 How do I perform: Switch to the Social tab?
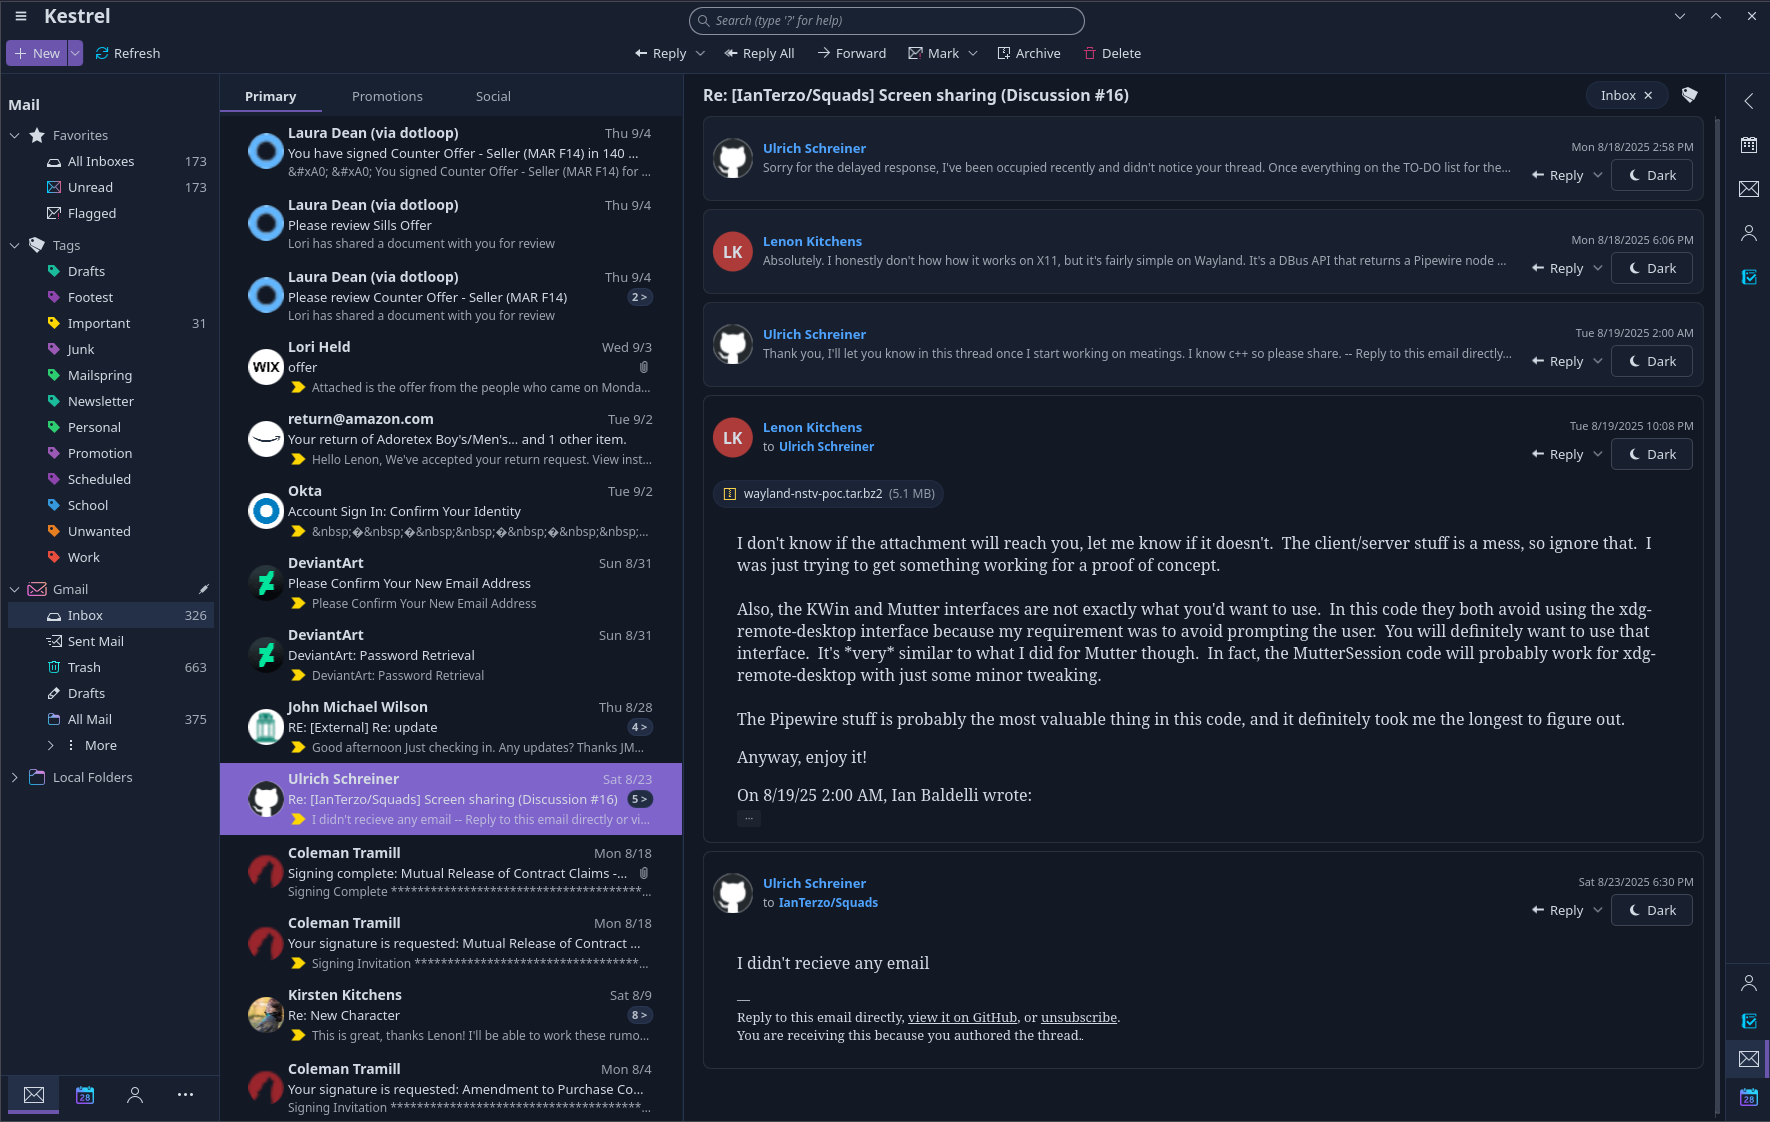[x=493, y=96]
